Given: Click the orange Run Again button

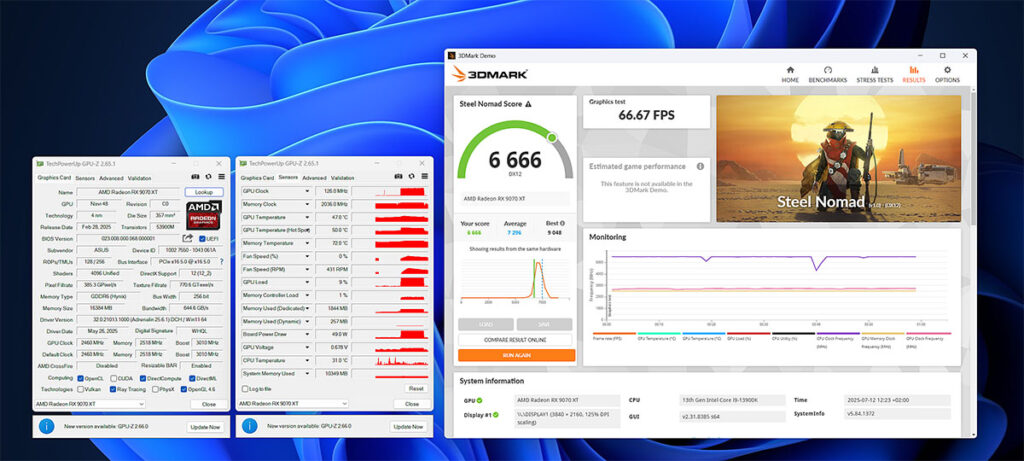Looking at the screenshot, I should [x=517, y=355].
